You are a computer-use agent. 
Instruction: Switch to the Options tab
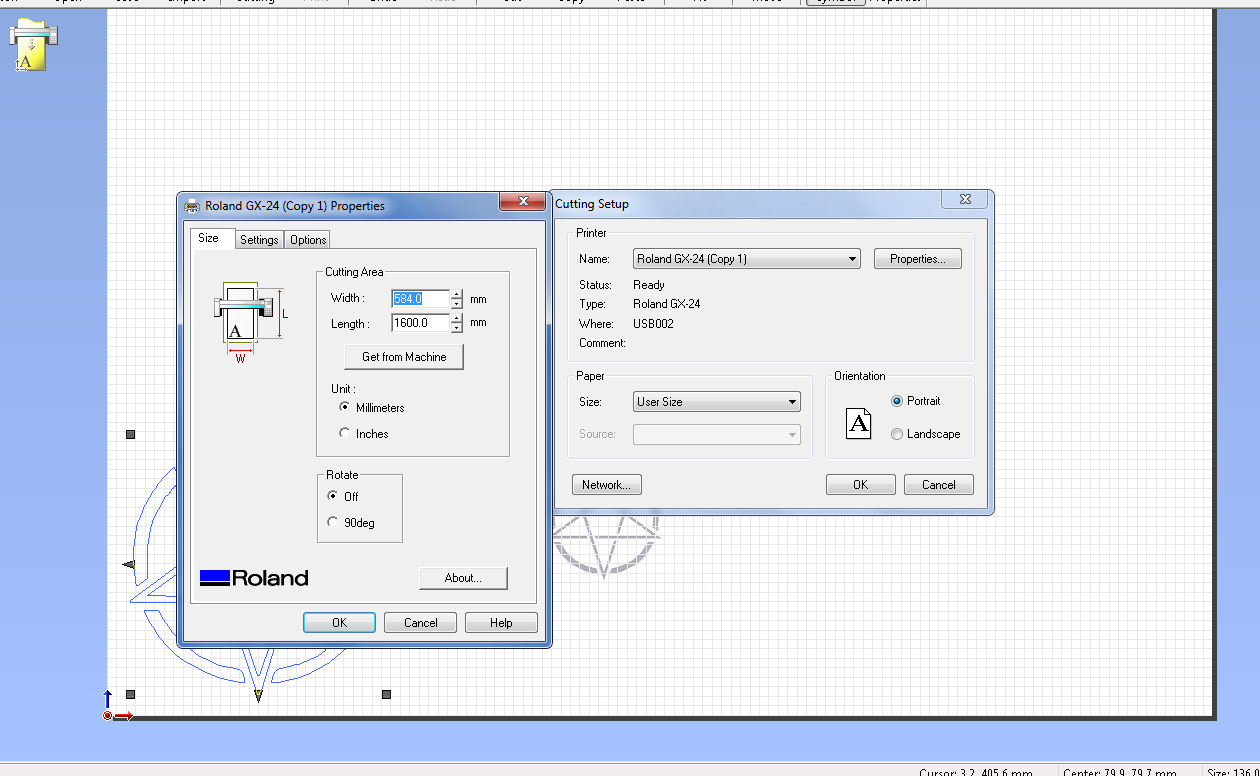(x=308, y=240)
